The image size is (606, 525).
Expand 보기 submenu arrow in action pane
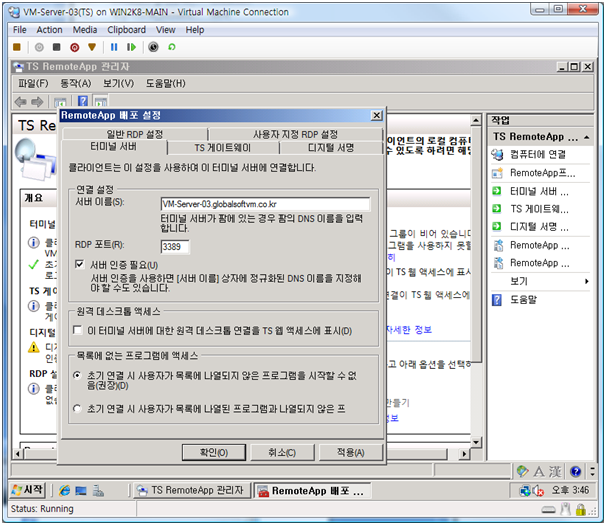[x=587, y=281]
